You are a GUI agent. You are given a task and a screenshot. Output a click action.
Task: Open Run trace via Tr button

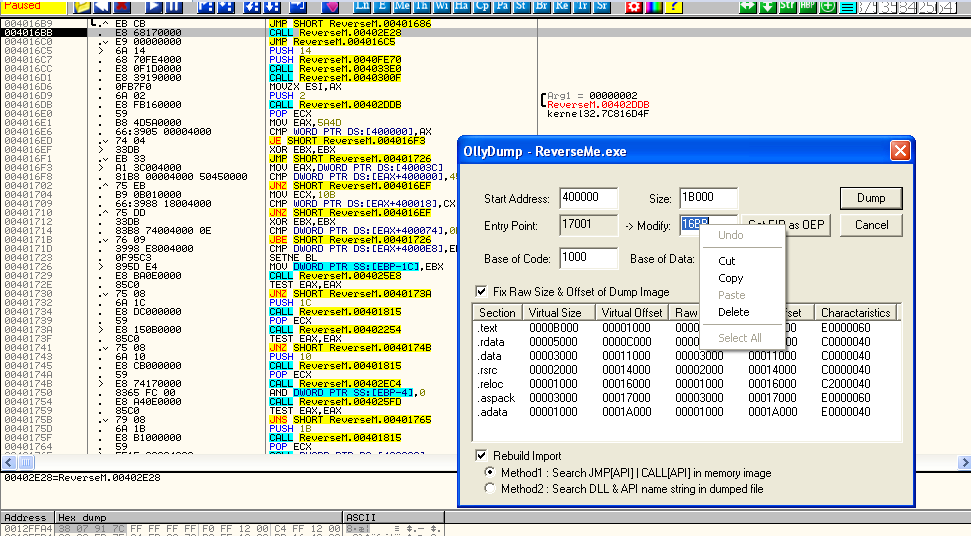(581, 7)
